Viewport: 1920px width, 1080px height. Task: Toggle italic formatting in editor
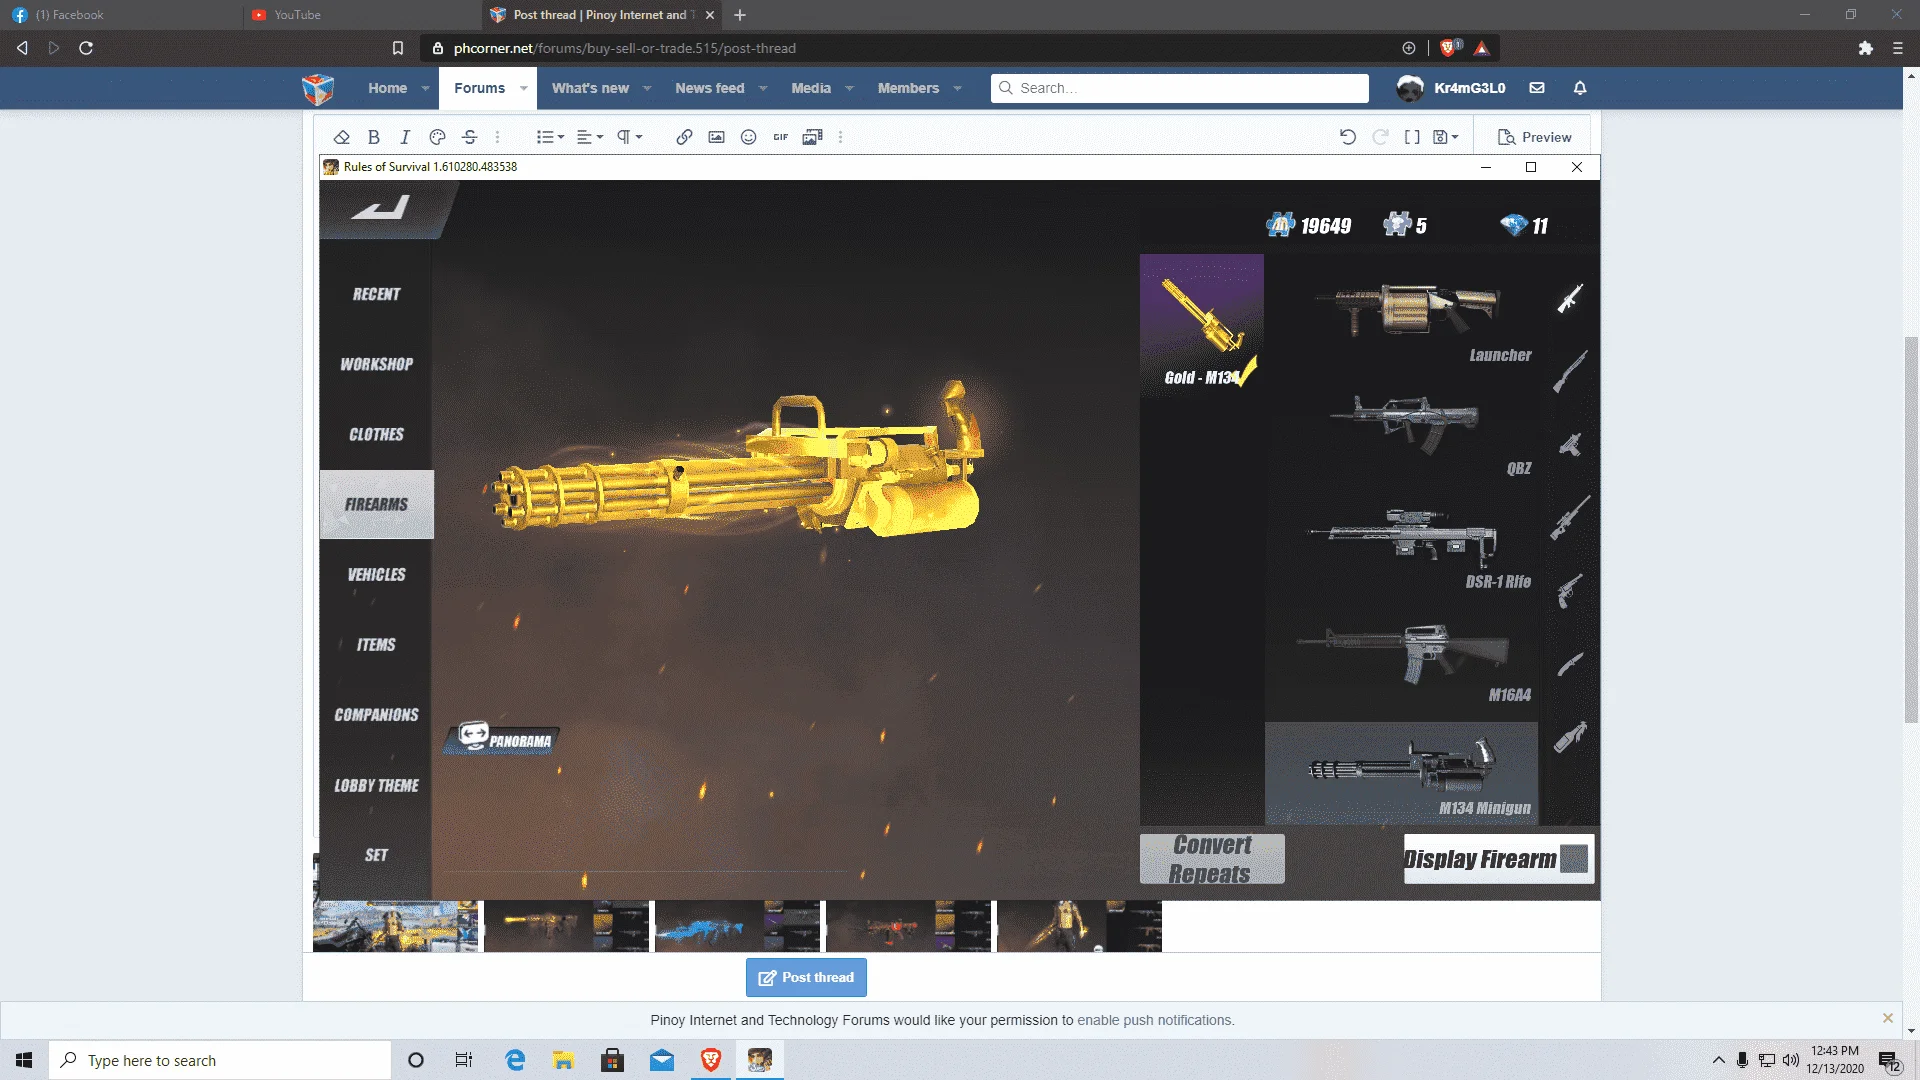(x=405, y=137)
